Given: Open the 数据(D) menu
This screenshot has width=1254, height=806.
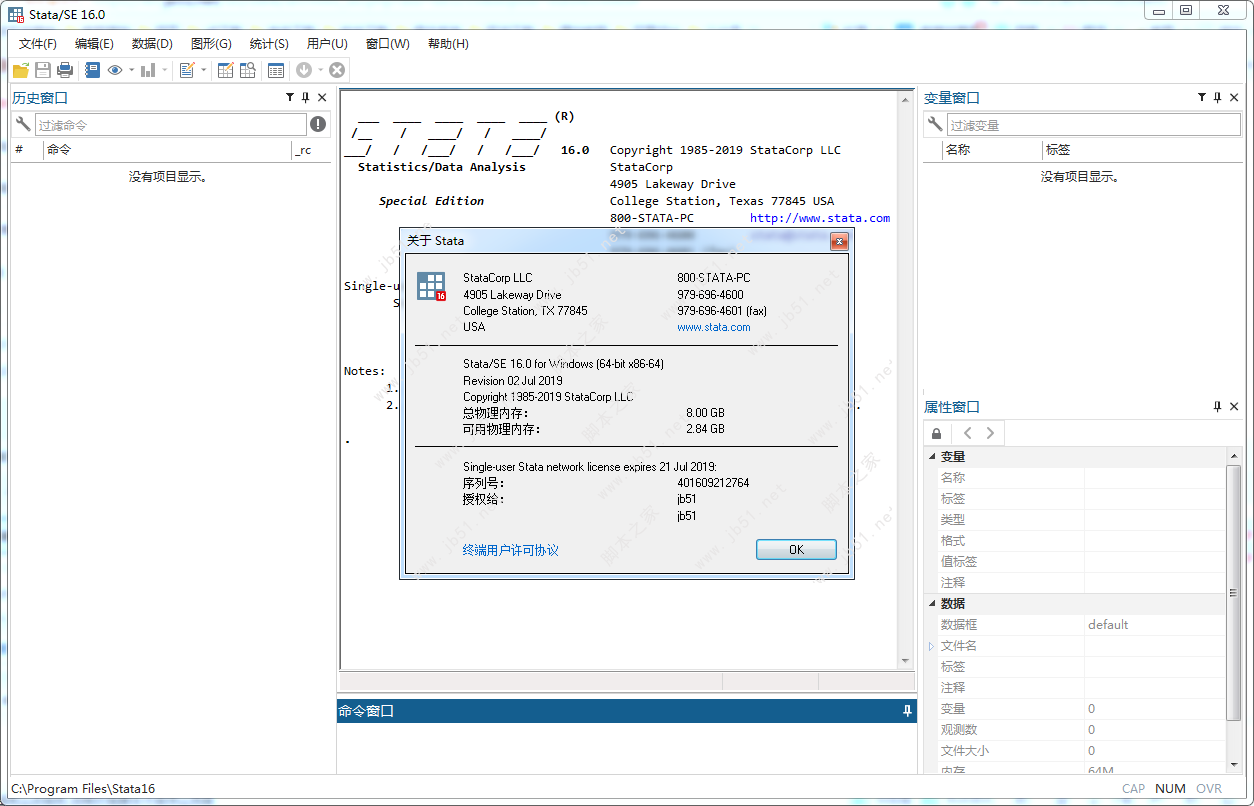Looking at the screenshot, I should tap(152, 44).
